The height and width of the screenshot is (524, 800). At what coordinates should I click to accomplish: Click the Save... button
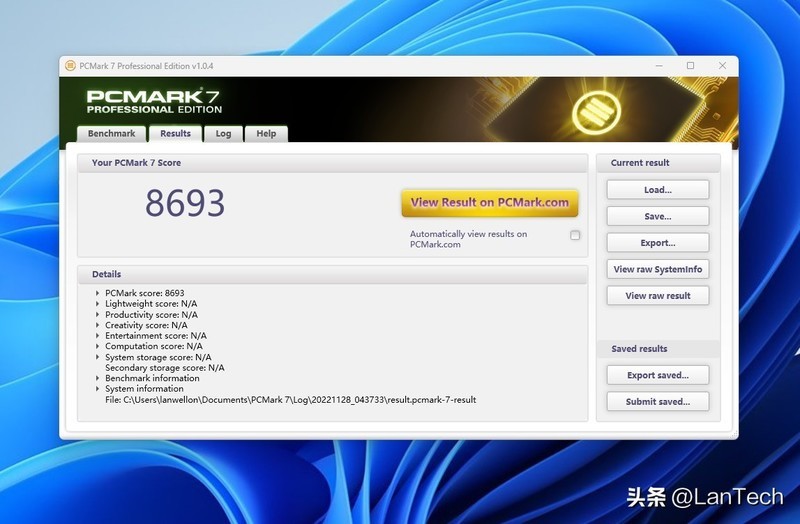point(658,216)
